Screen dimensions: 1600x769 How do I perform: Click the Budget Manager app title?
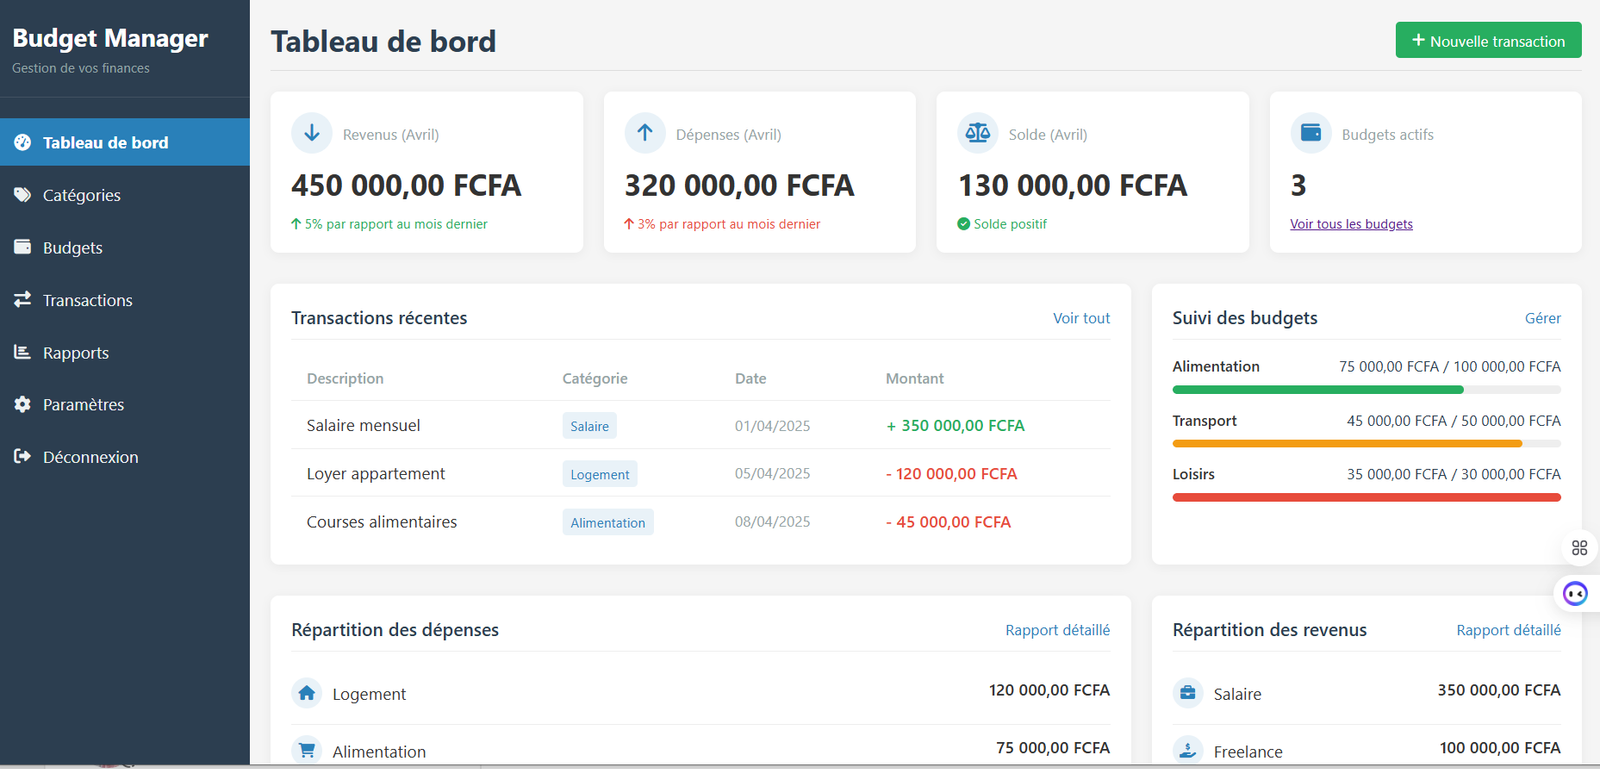(x=110, y=38)
